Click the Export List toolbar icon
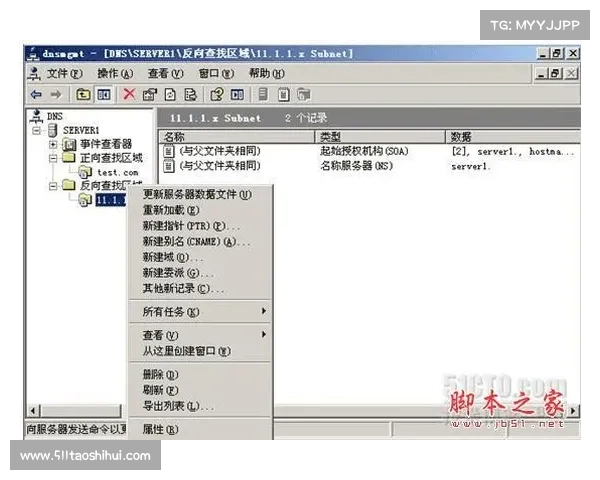Viewport: 600px width, 480px height. (x=191, y=94)
